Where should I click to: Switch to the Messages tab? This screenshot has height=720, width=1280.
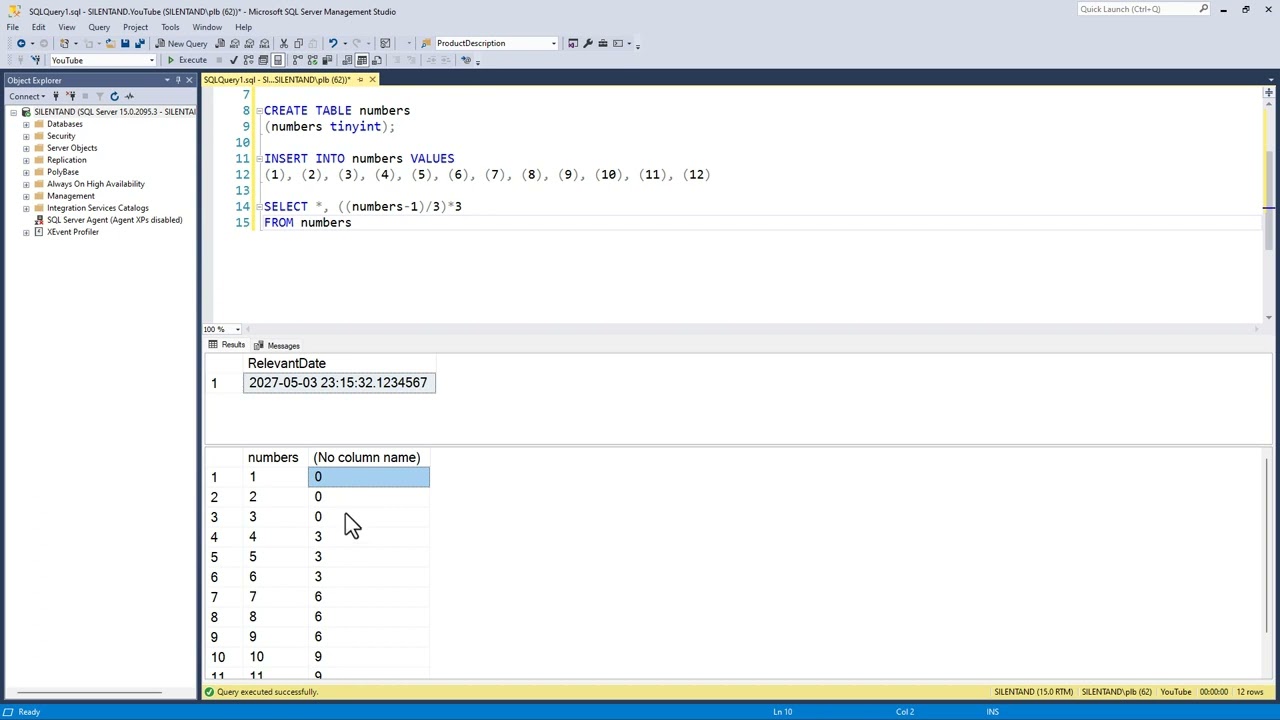pyautogui.click(x=277, y=346)
